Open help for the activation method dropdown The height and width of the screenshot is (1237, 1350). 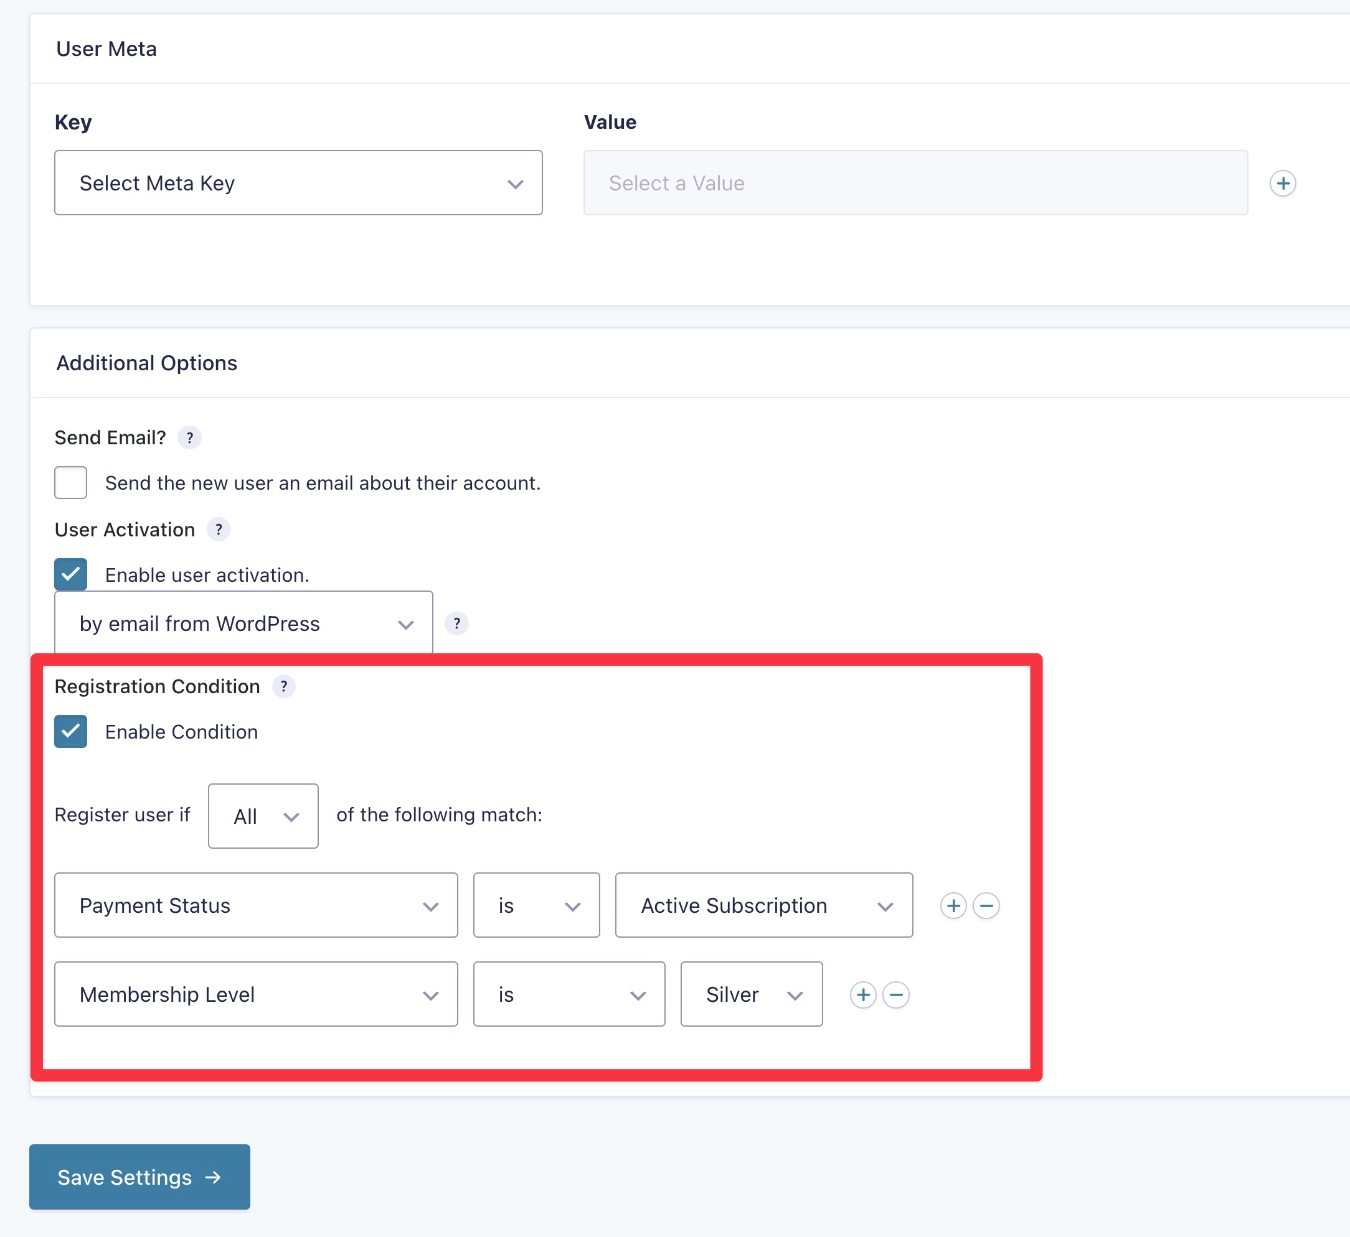pyautogui.click(x=457, y=623)
